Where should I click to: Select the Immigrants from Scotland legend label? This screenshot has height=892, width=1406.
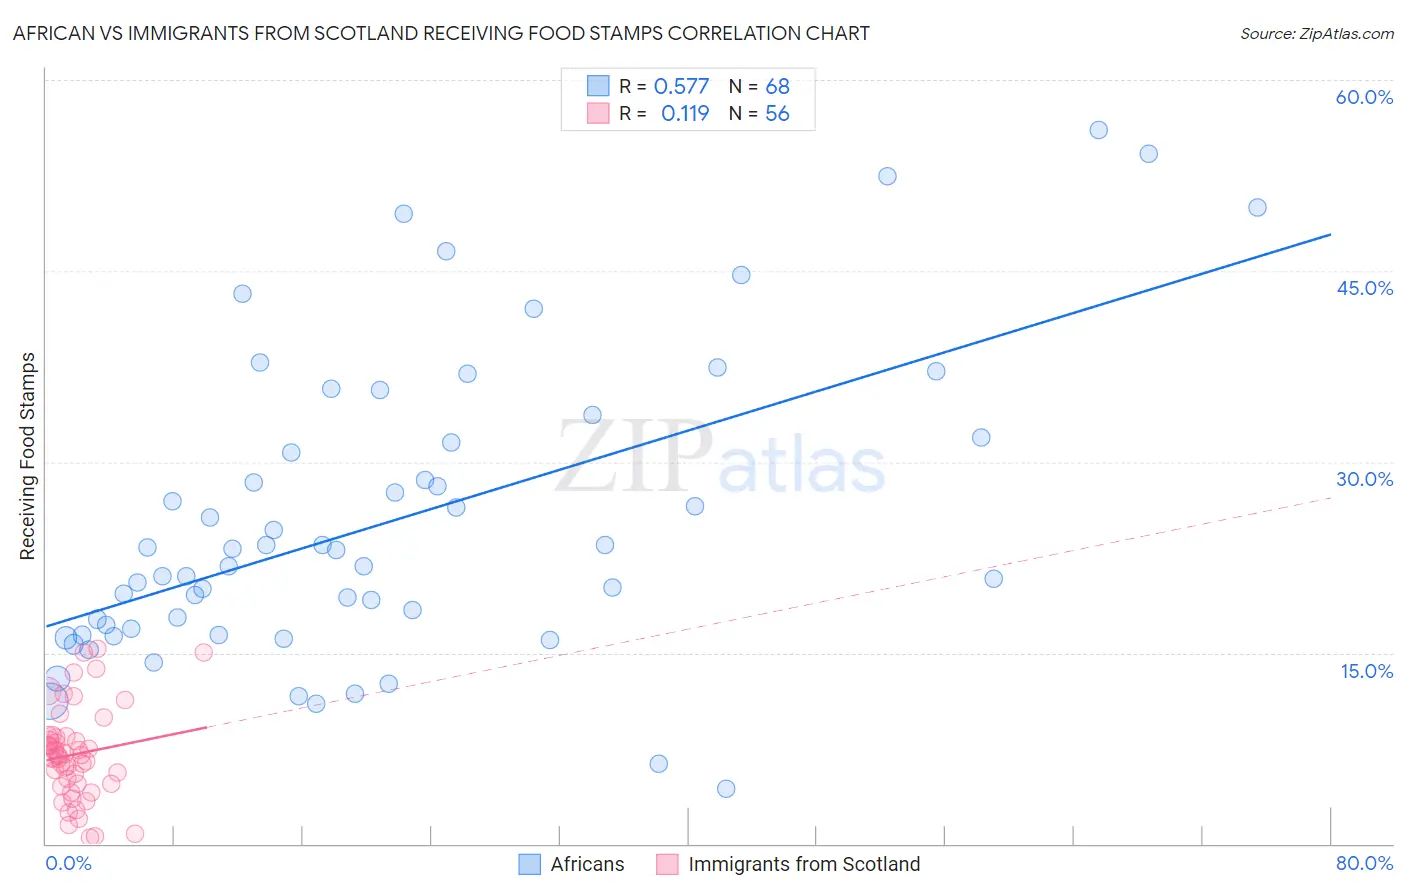(x=804, y=864)
